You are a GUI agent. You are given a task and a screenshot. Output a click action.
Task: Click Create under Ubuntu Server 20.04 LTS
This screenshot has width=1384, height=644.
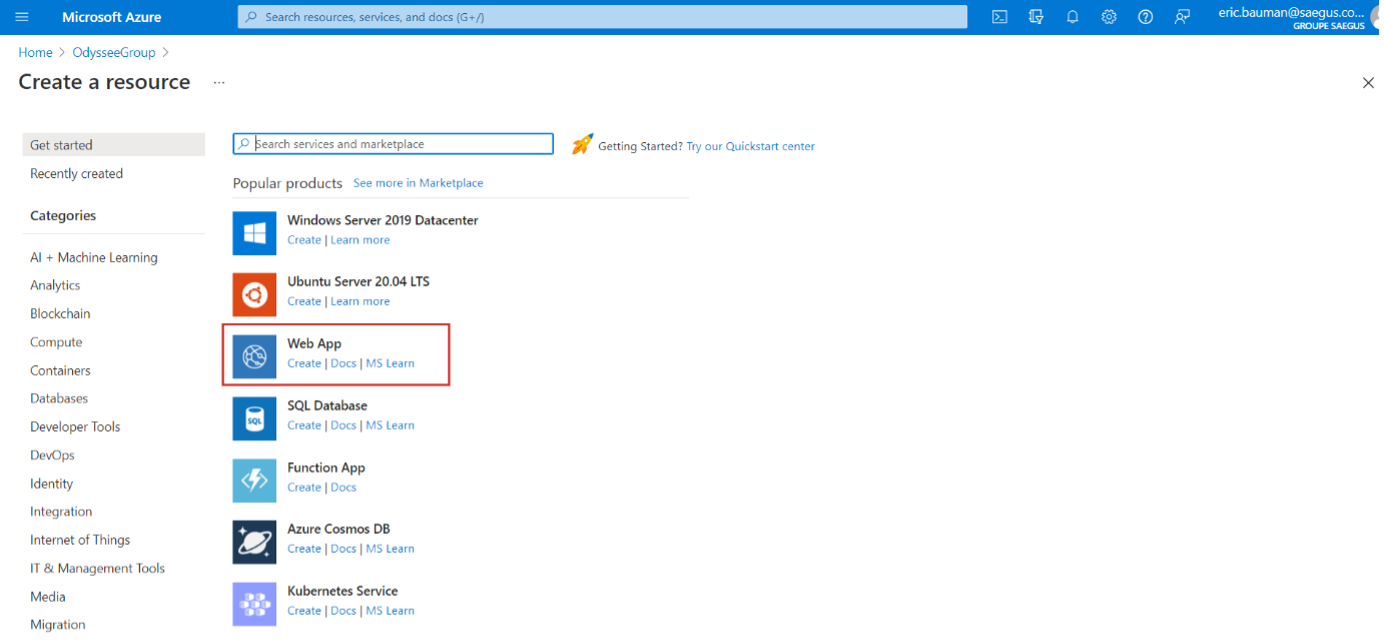pyautogui.click(x=304, y=301)
